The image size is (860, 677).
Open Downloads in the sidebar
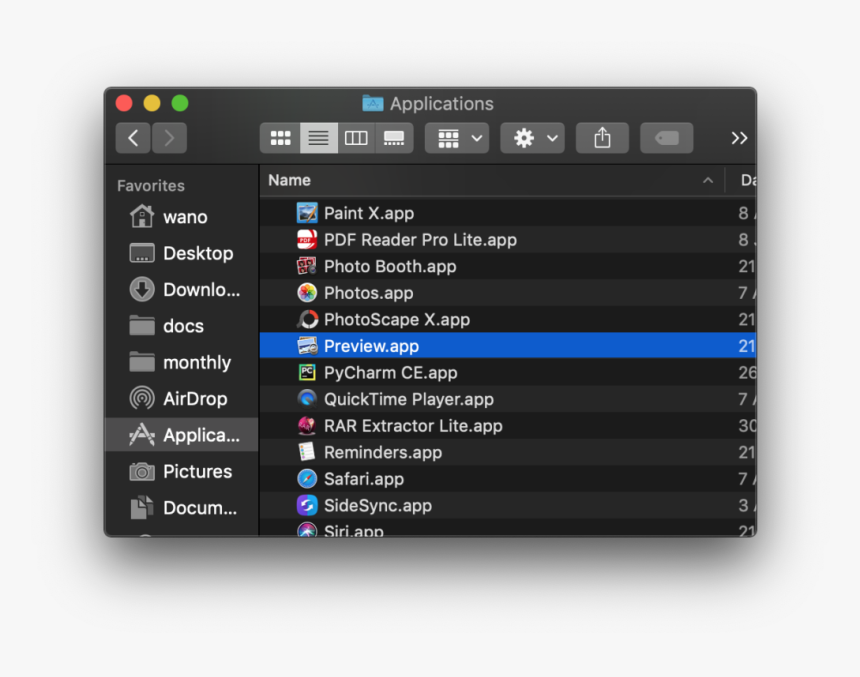181,289
